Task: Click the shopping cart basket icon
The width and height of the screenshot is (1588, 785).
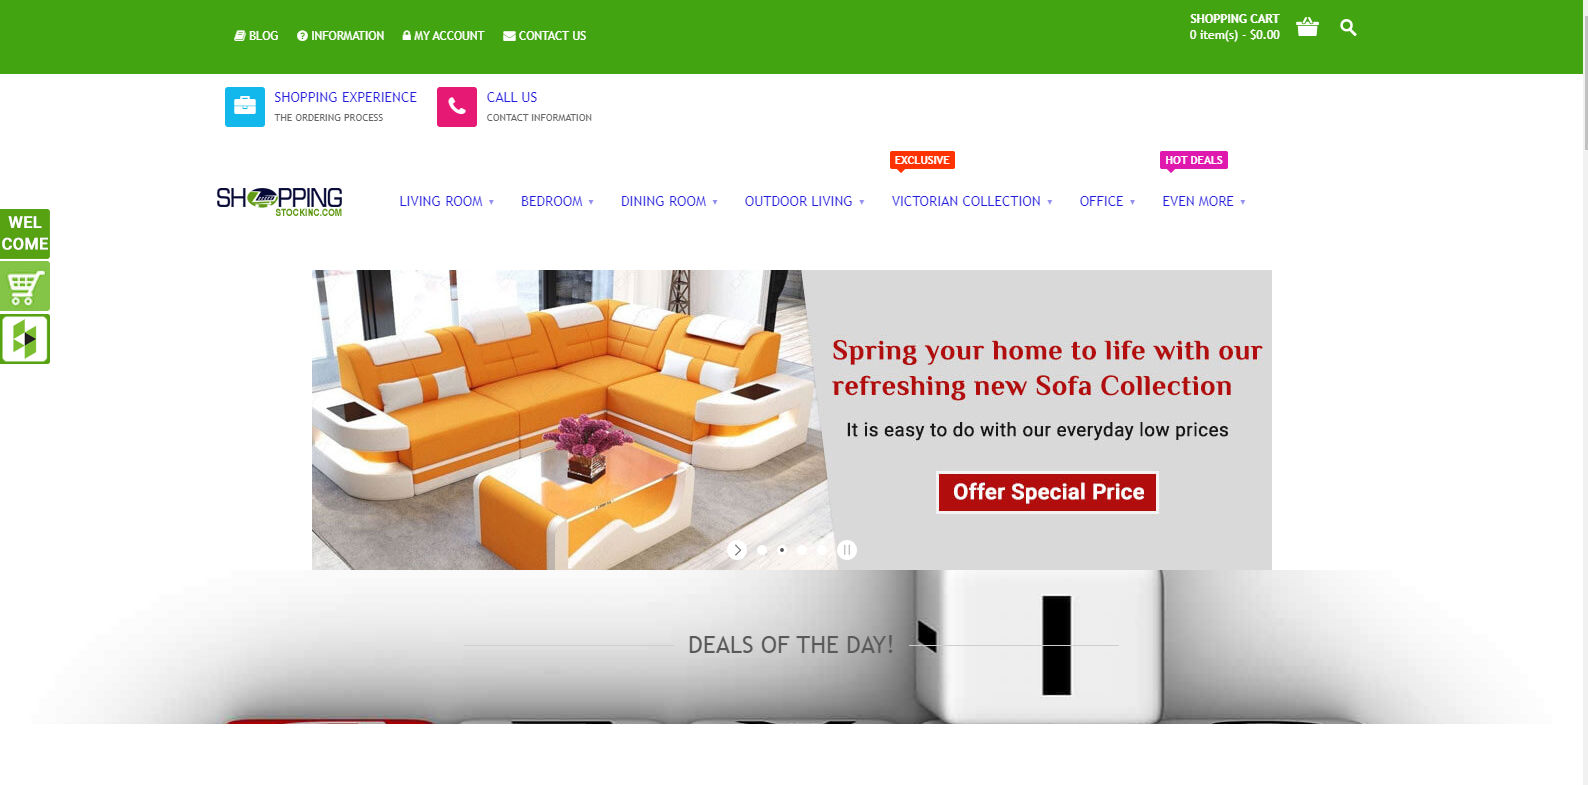Action: [1307, 27]
